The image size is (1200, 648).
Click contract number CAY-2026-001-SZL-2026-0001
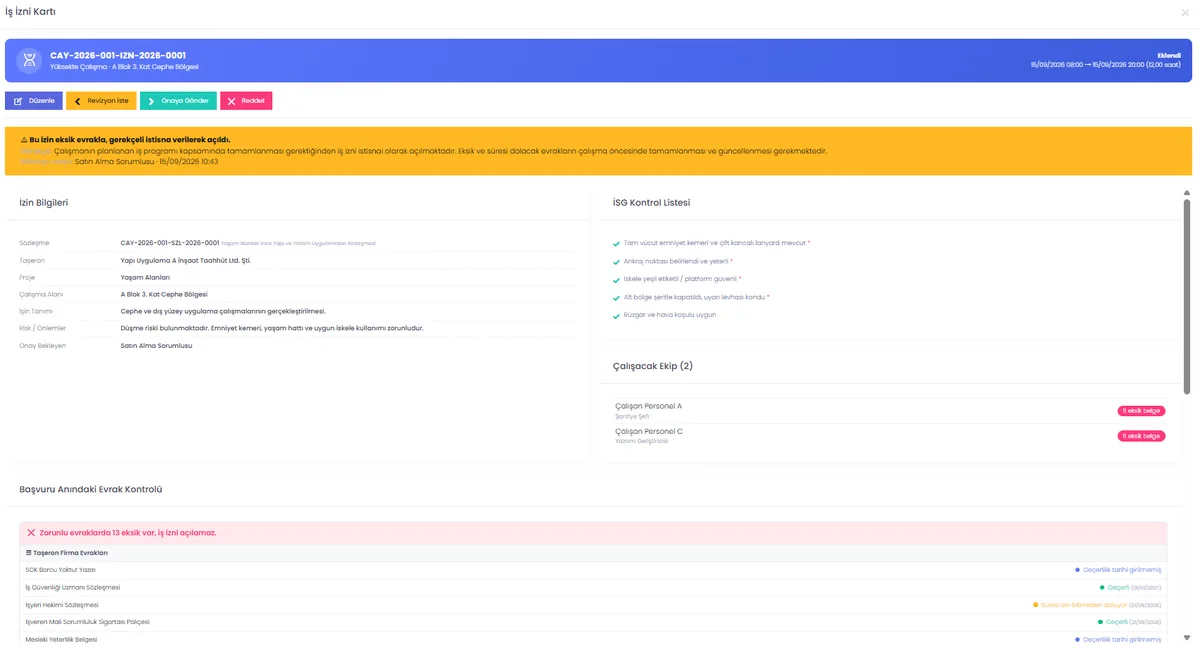(x=170, y=243)
